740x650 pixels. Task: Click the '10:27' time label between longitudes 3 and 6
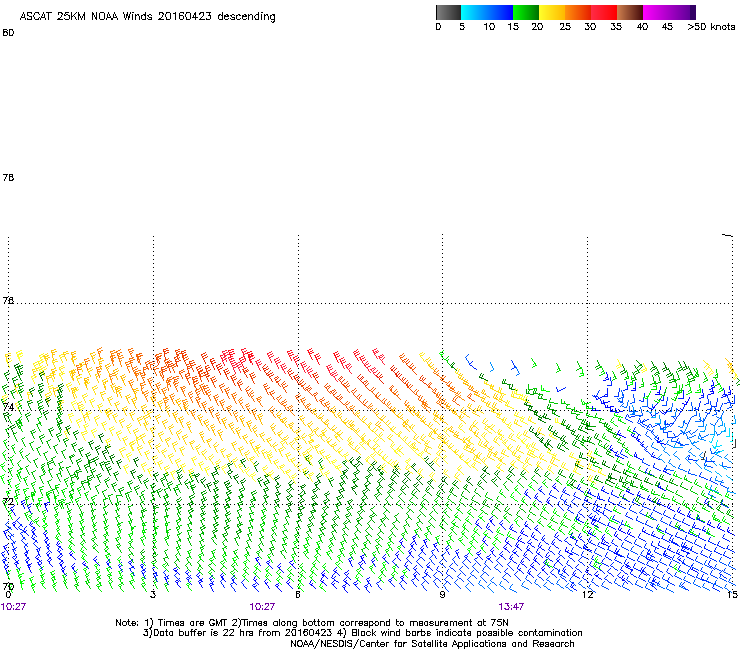tap(262, 607)
